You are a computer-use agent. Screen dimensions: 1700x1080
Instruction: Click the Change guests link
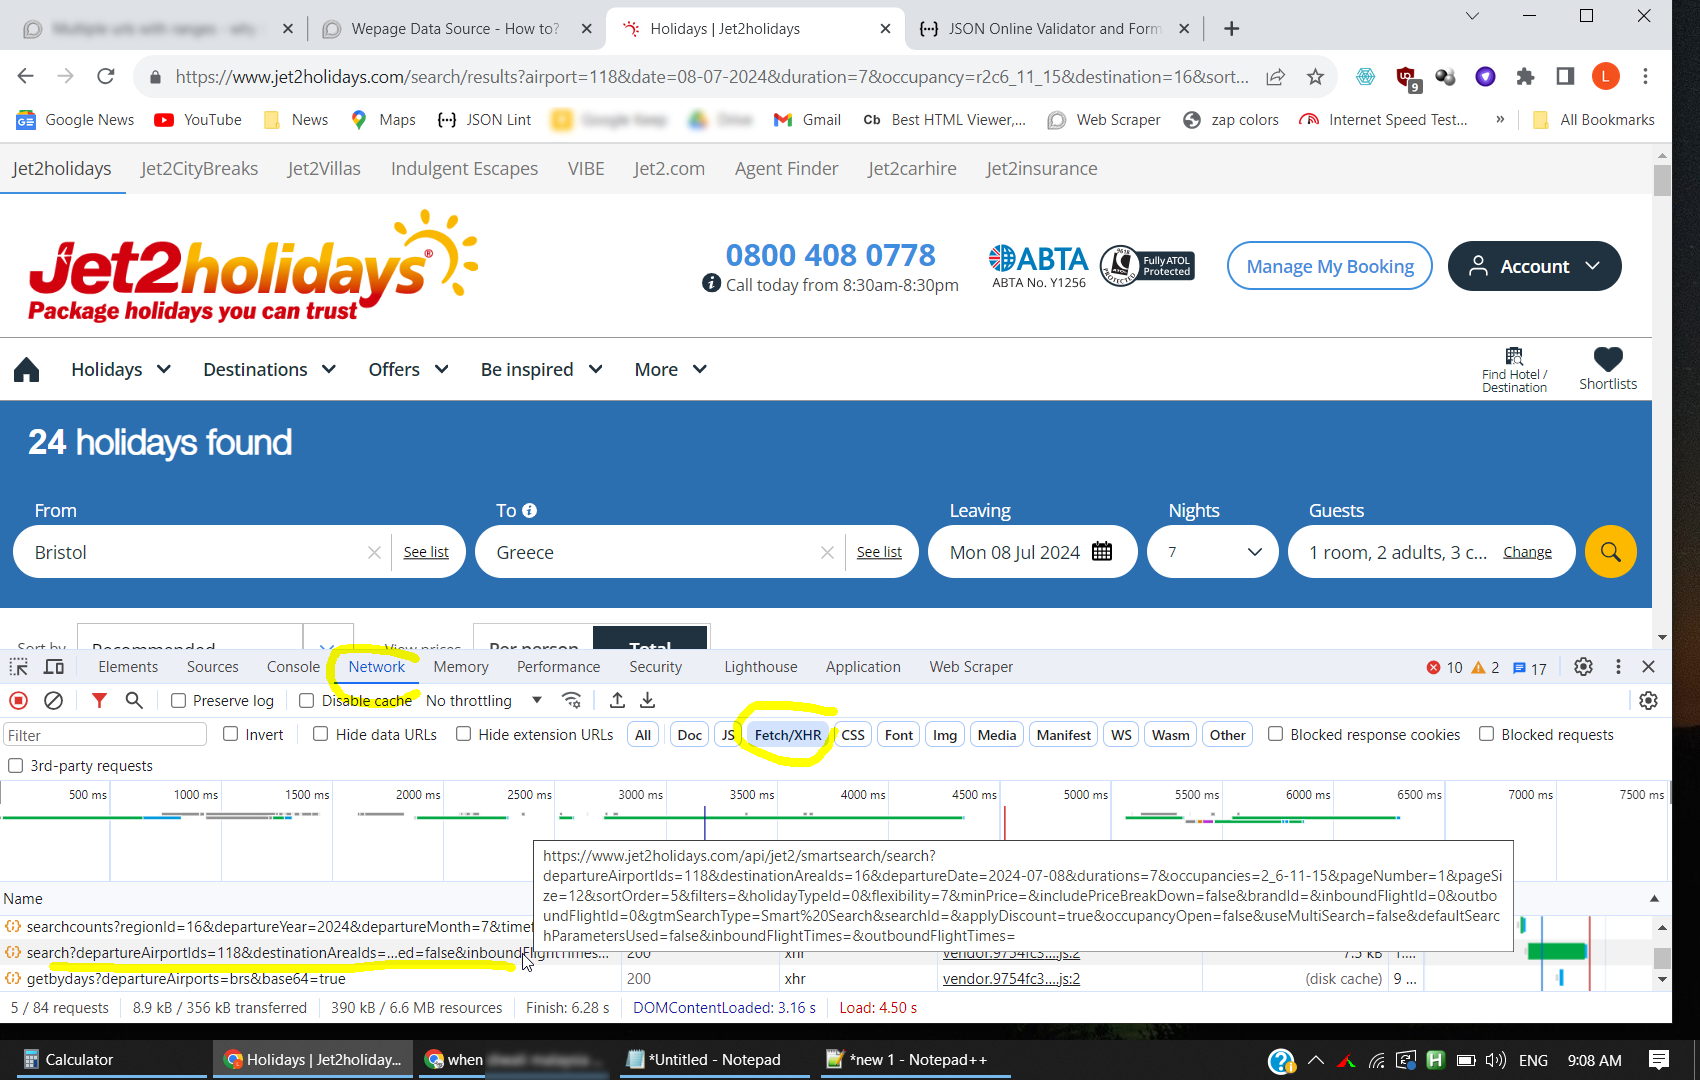[1527, 552]
